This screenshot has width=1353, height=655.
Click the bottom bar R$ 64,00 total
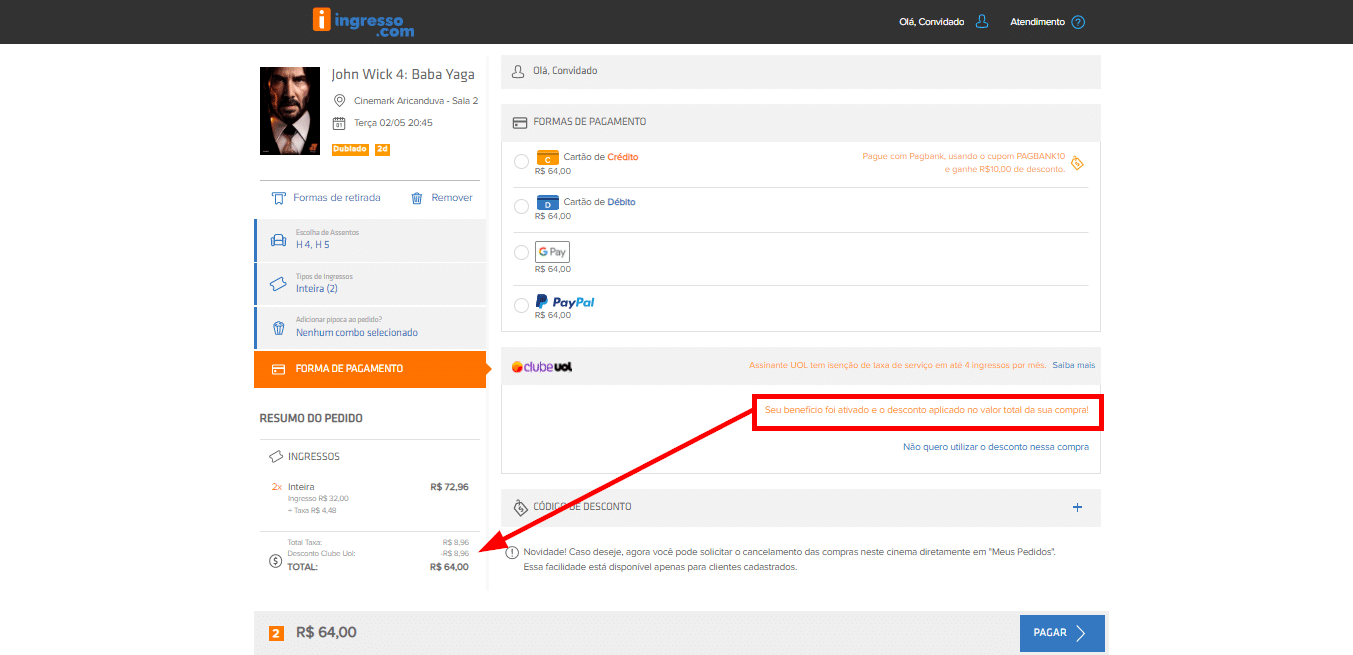click(x=326, y=632)
